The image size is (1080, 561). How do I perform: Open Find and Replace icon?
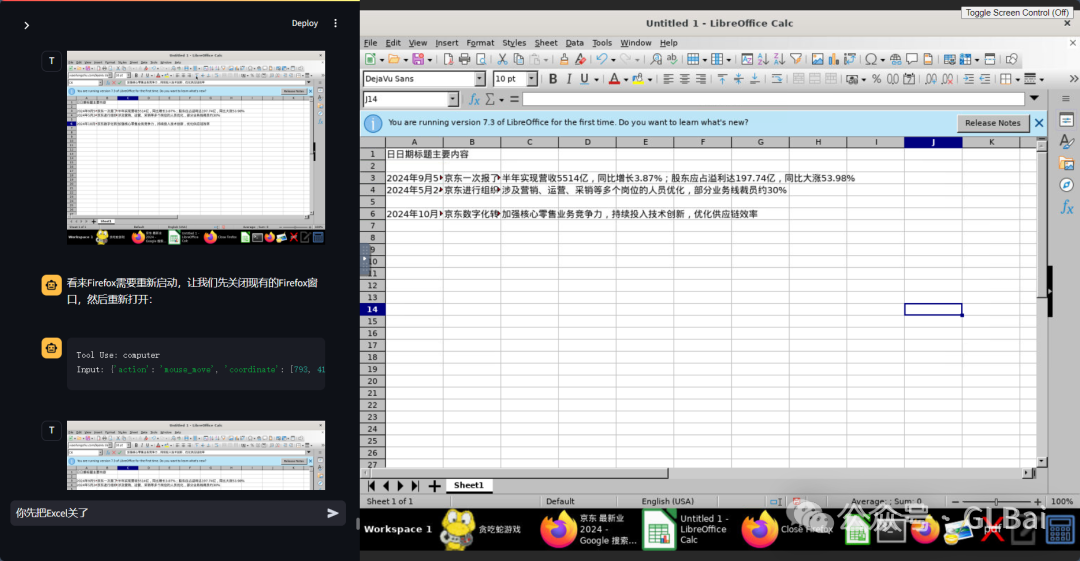(656, 59)
